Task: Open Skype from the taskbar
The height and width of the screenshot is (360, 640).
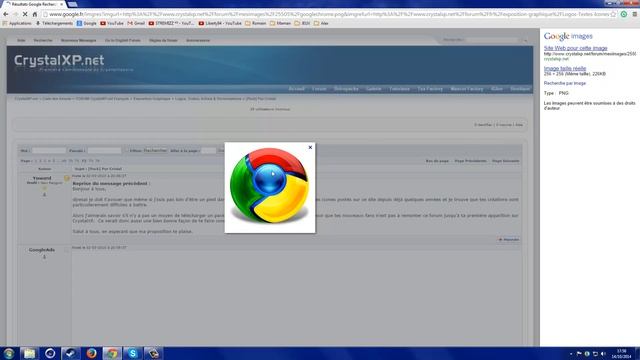Action: coord(133,353)
